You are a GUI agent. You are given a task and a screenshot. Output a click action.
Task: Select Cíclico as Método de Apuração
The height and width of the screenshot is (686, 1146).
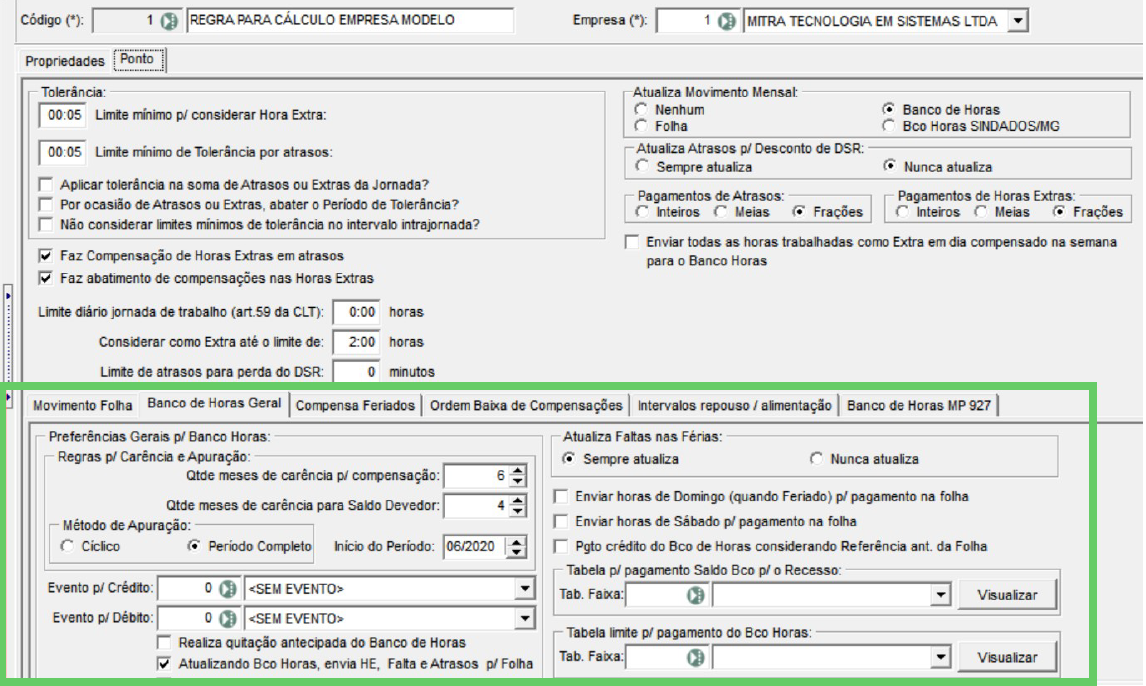[68, 546]
